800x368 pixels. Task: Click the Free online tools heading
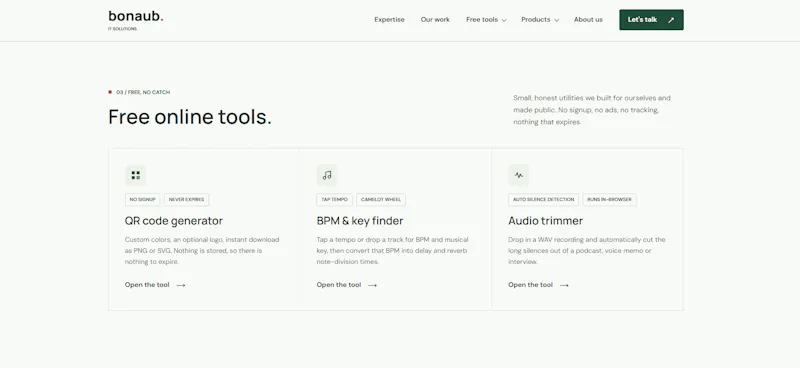coord(190,117)
